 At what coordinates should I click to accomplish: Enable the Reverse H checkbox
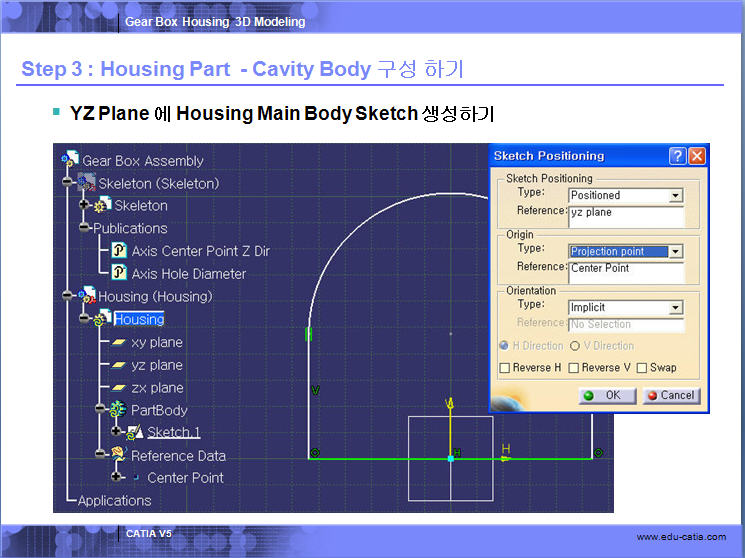[506, 368]
